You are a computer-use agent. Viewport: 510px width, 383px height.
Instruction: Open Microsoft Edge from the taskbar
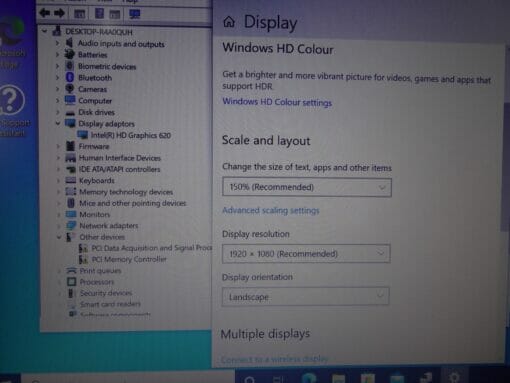[x=309, y=378]
